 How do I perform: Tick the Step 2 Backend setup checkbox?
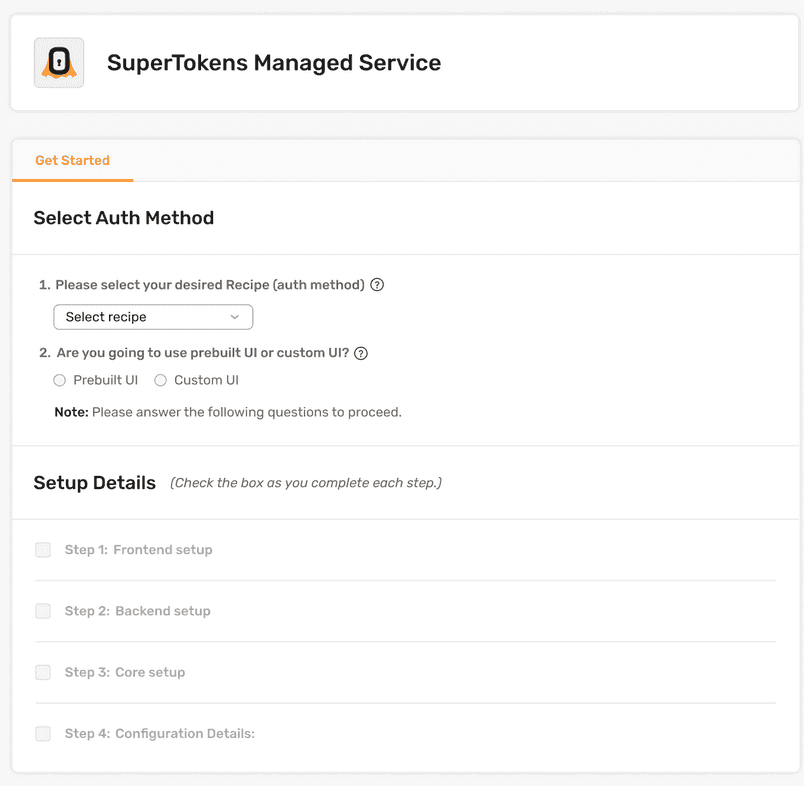coord(43,611)
